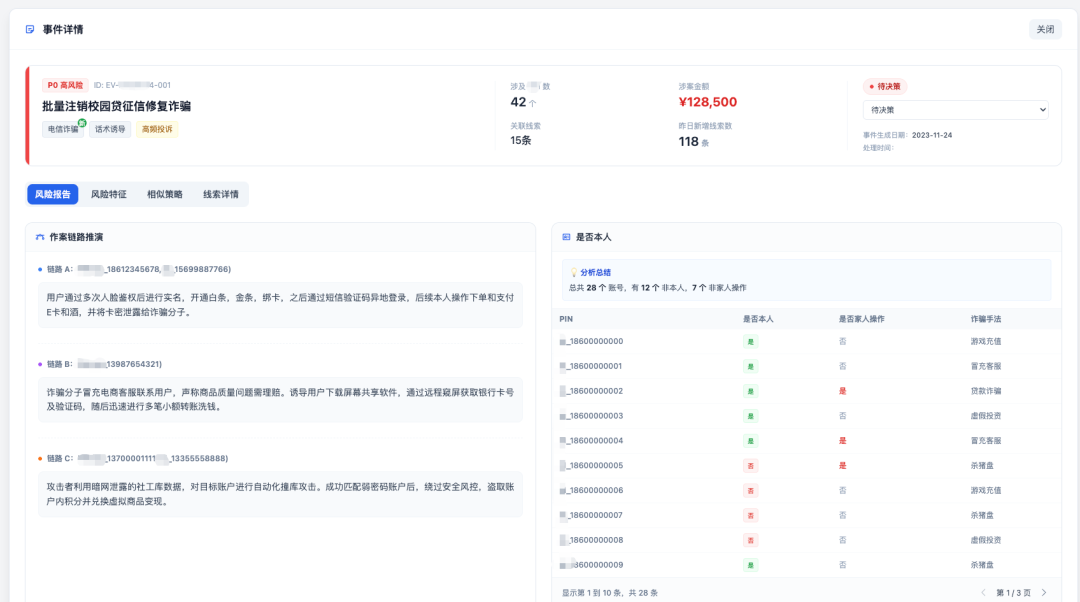Click the up arrow next to 42

(x=533, y=103)
